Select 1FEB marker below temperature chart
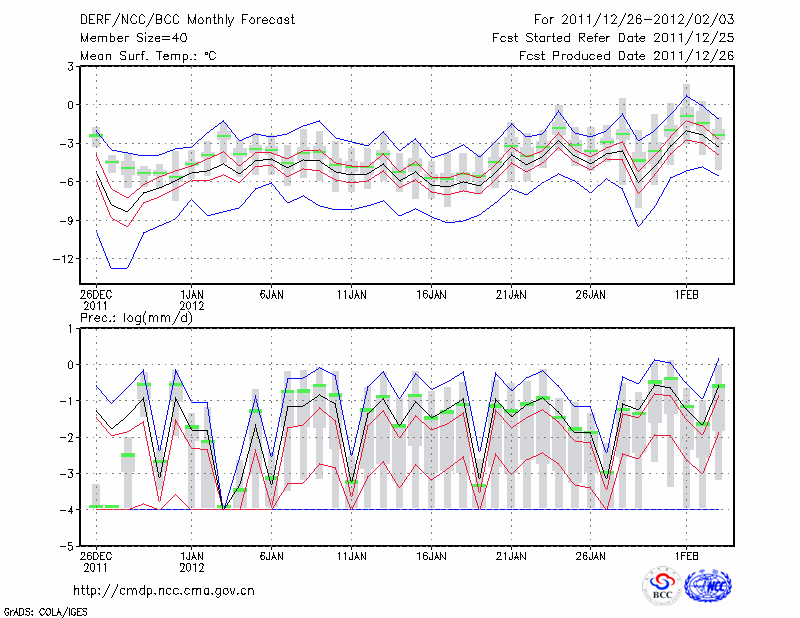The width and height of the screenshot is (800, 618). point(685,294)
